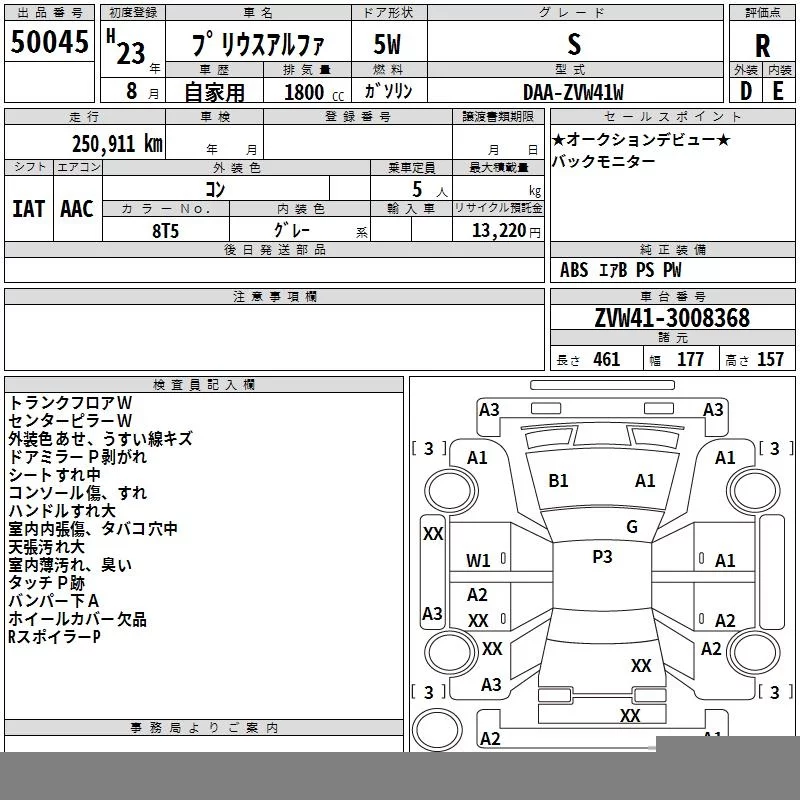Select equipment line ABS エアB PS PW

click(620, 270)
